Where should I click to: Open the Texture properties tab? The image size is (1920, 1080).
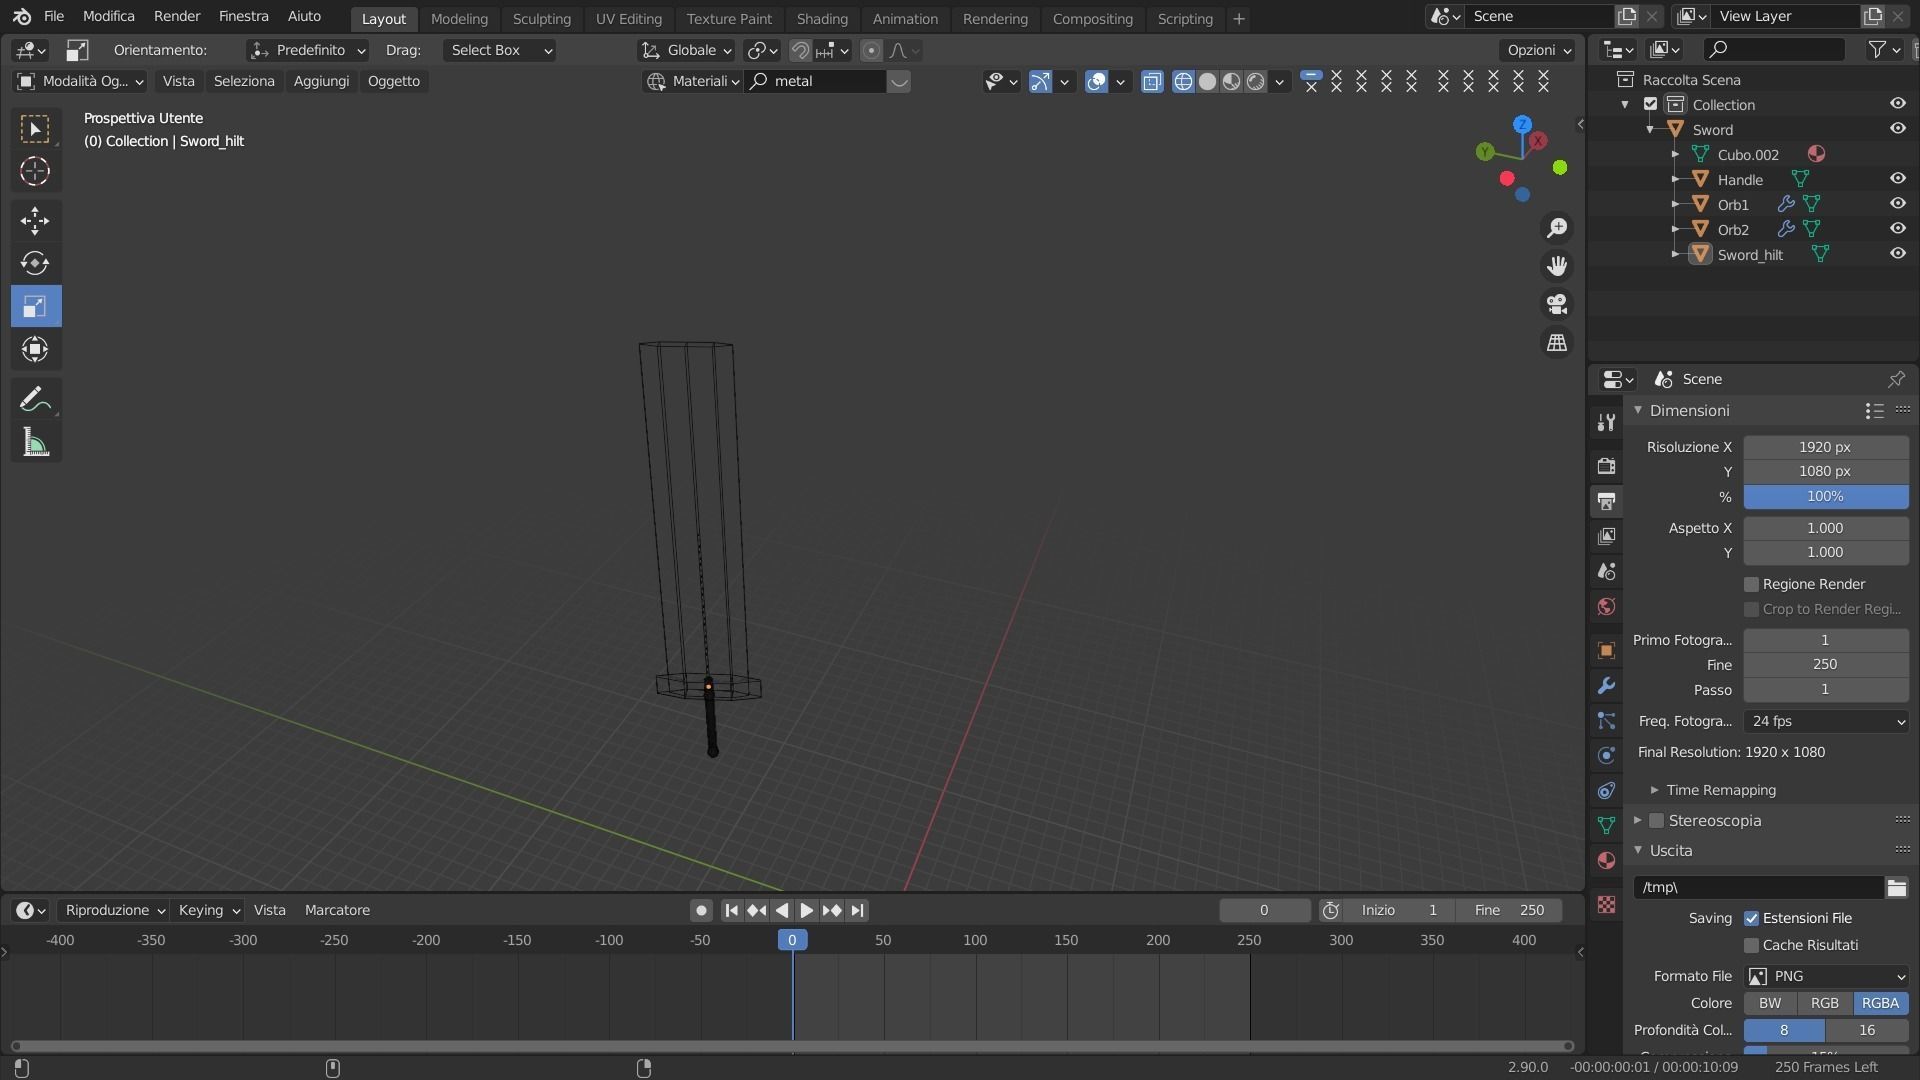[1606, 904]
